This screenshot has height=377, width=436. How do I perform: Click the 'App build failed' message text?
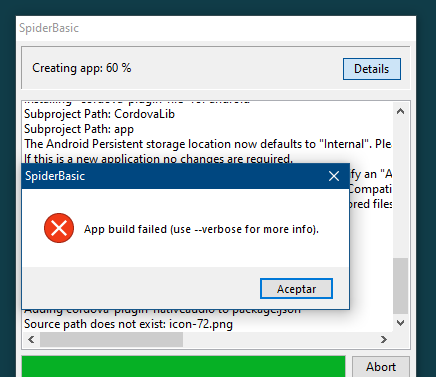[201, 229]
